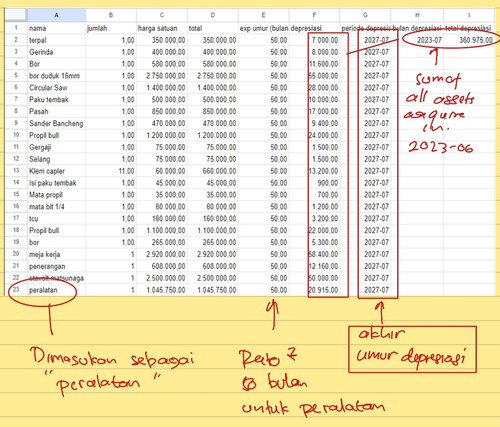Click the '3.200,00' depresiasi cell

(x=315, y=218)
